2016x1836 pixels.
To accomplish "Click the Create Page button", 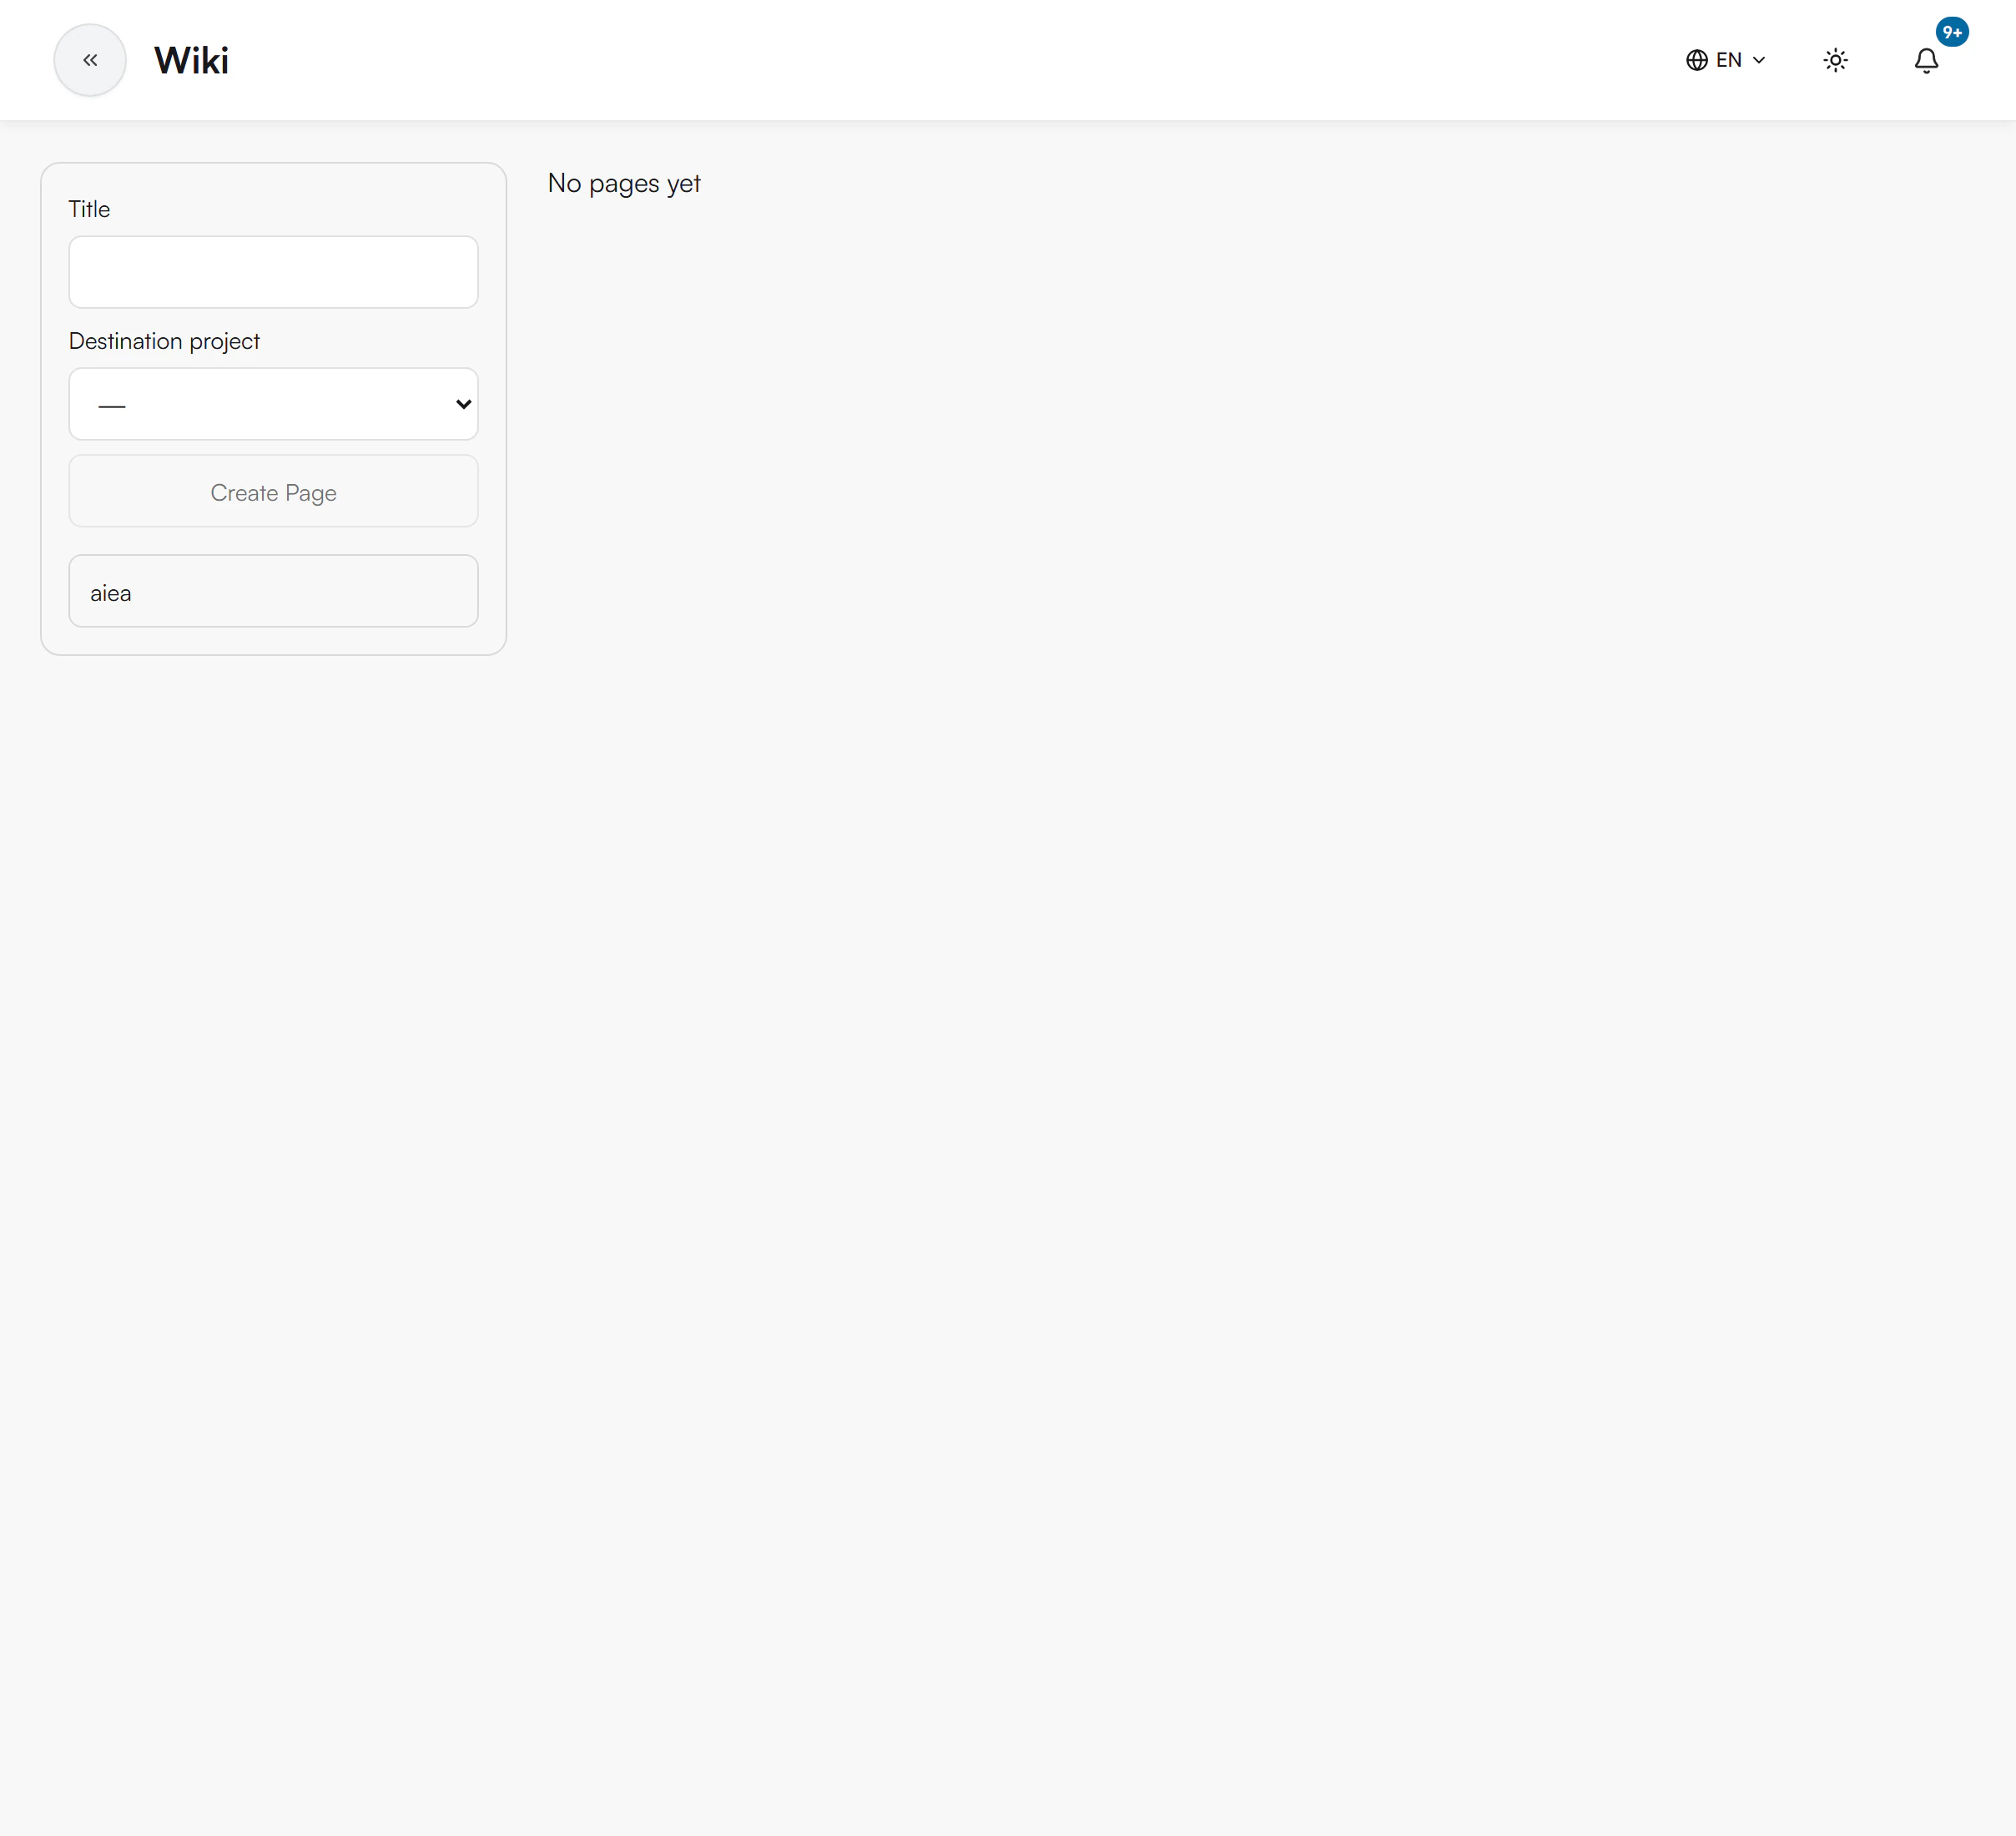I will coord(273,491).
